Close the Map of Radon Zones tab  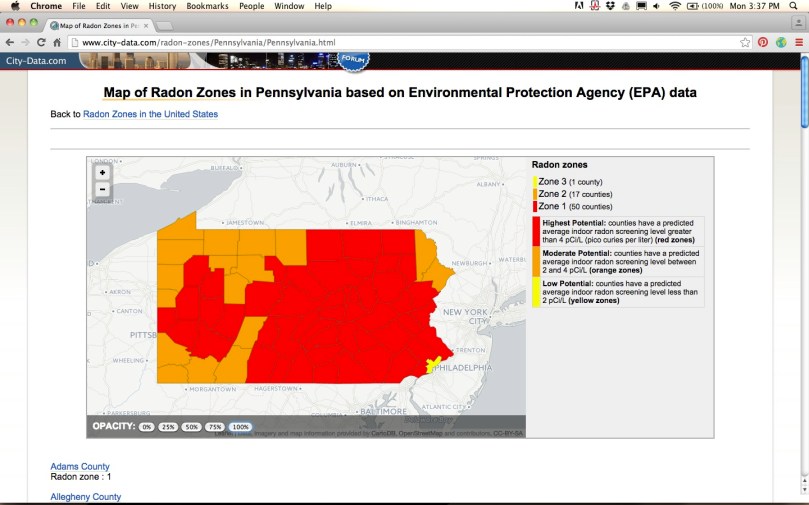146,25
